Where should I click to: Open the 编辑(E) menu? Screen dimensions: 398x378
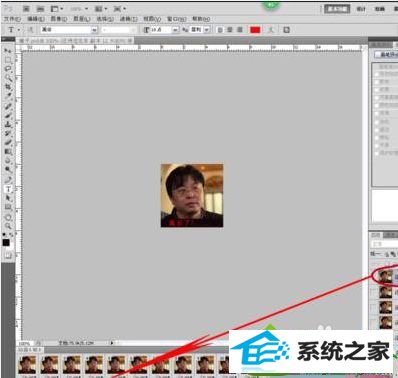click(36, 19)
